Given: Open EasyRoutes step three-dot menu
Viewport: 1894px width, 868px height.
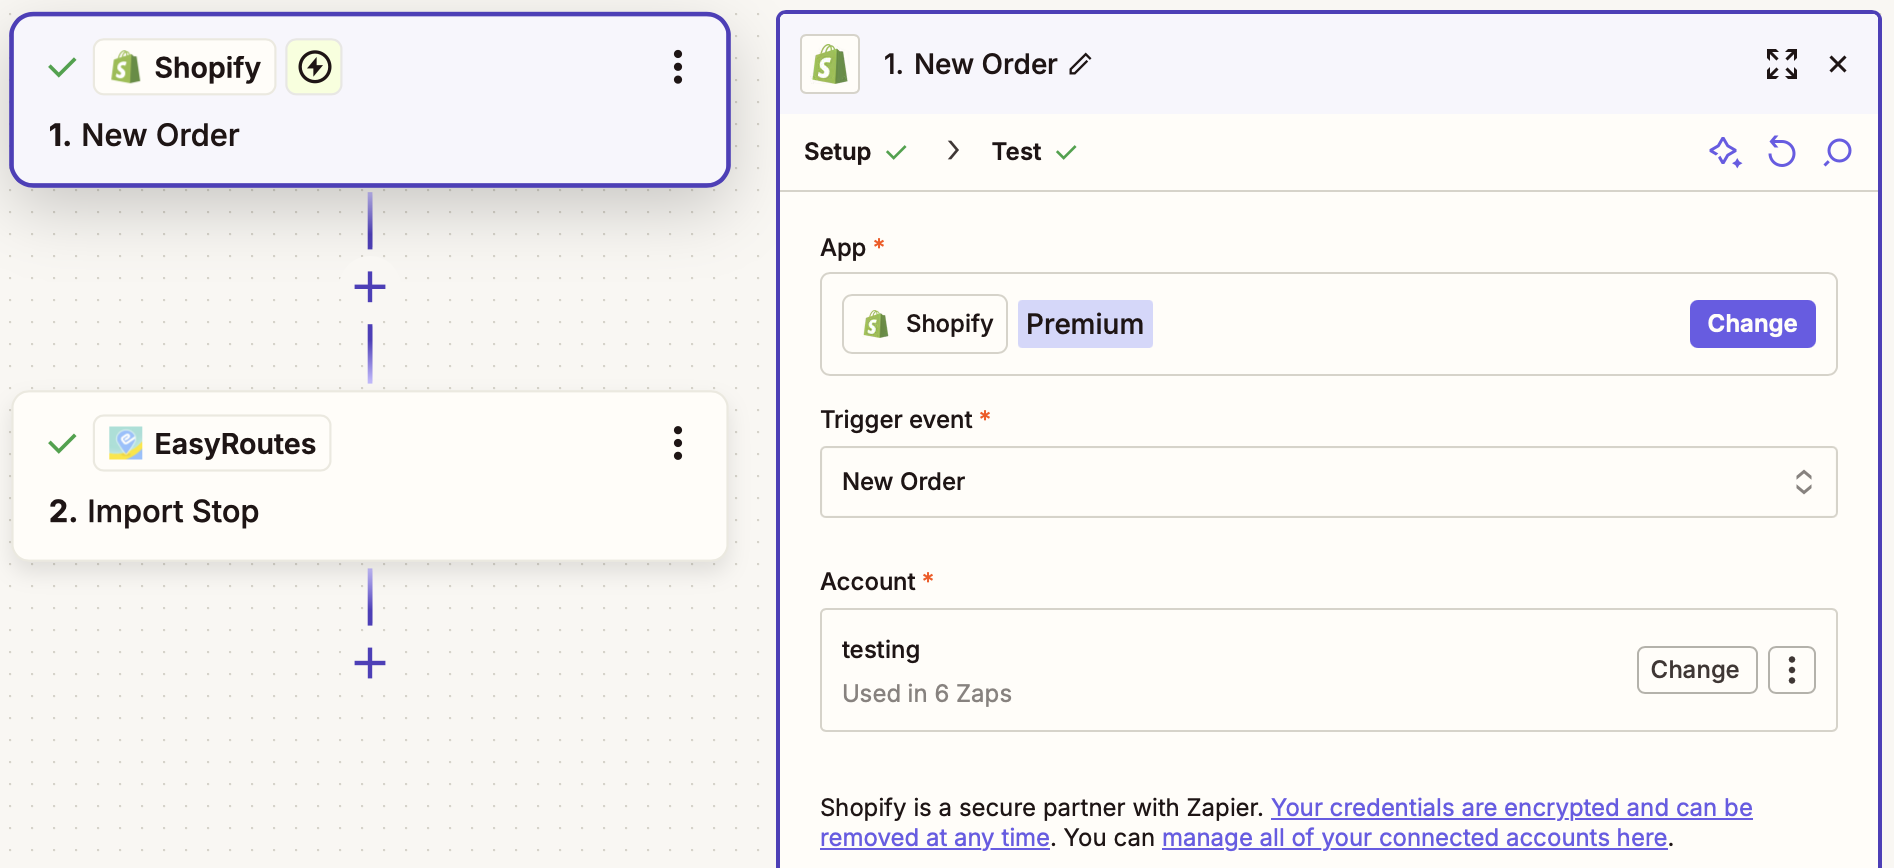Looking at the screenshot, I should [x=678, y=443].
